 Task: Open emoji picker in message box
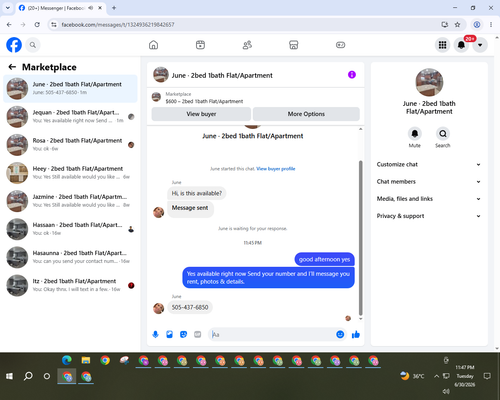340,334
